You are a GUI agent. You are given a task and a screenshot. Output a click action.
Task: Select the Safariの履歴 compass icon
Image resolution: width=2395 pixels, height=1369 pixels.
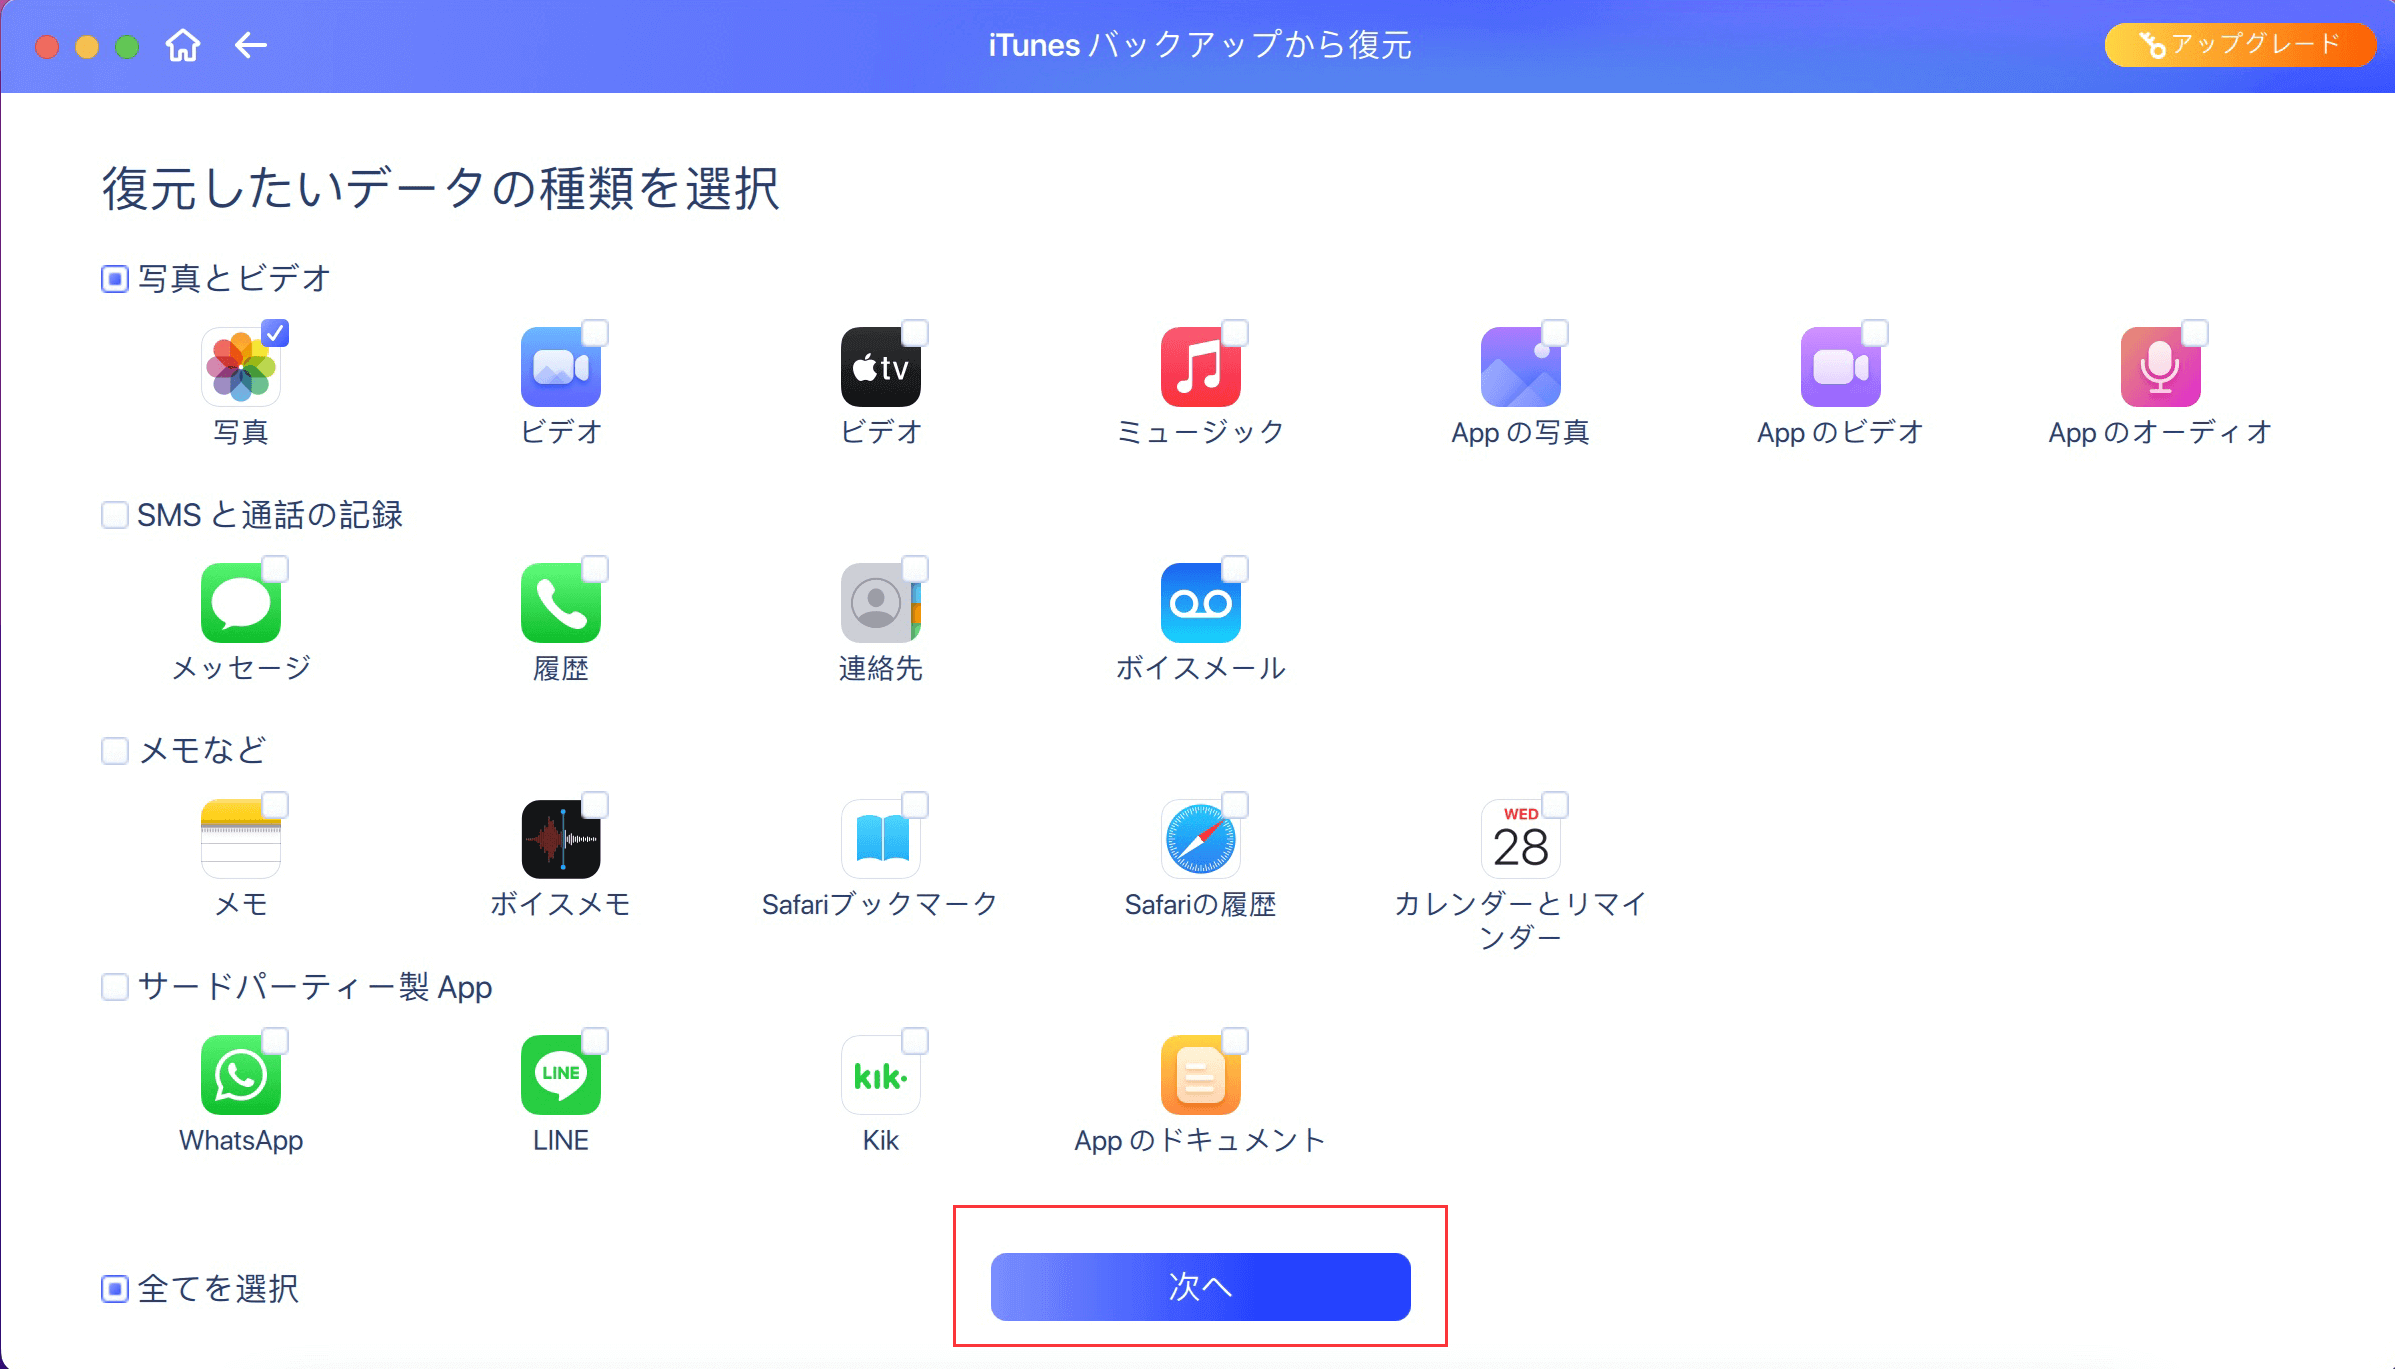pos(1200,839)
